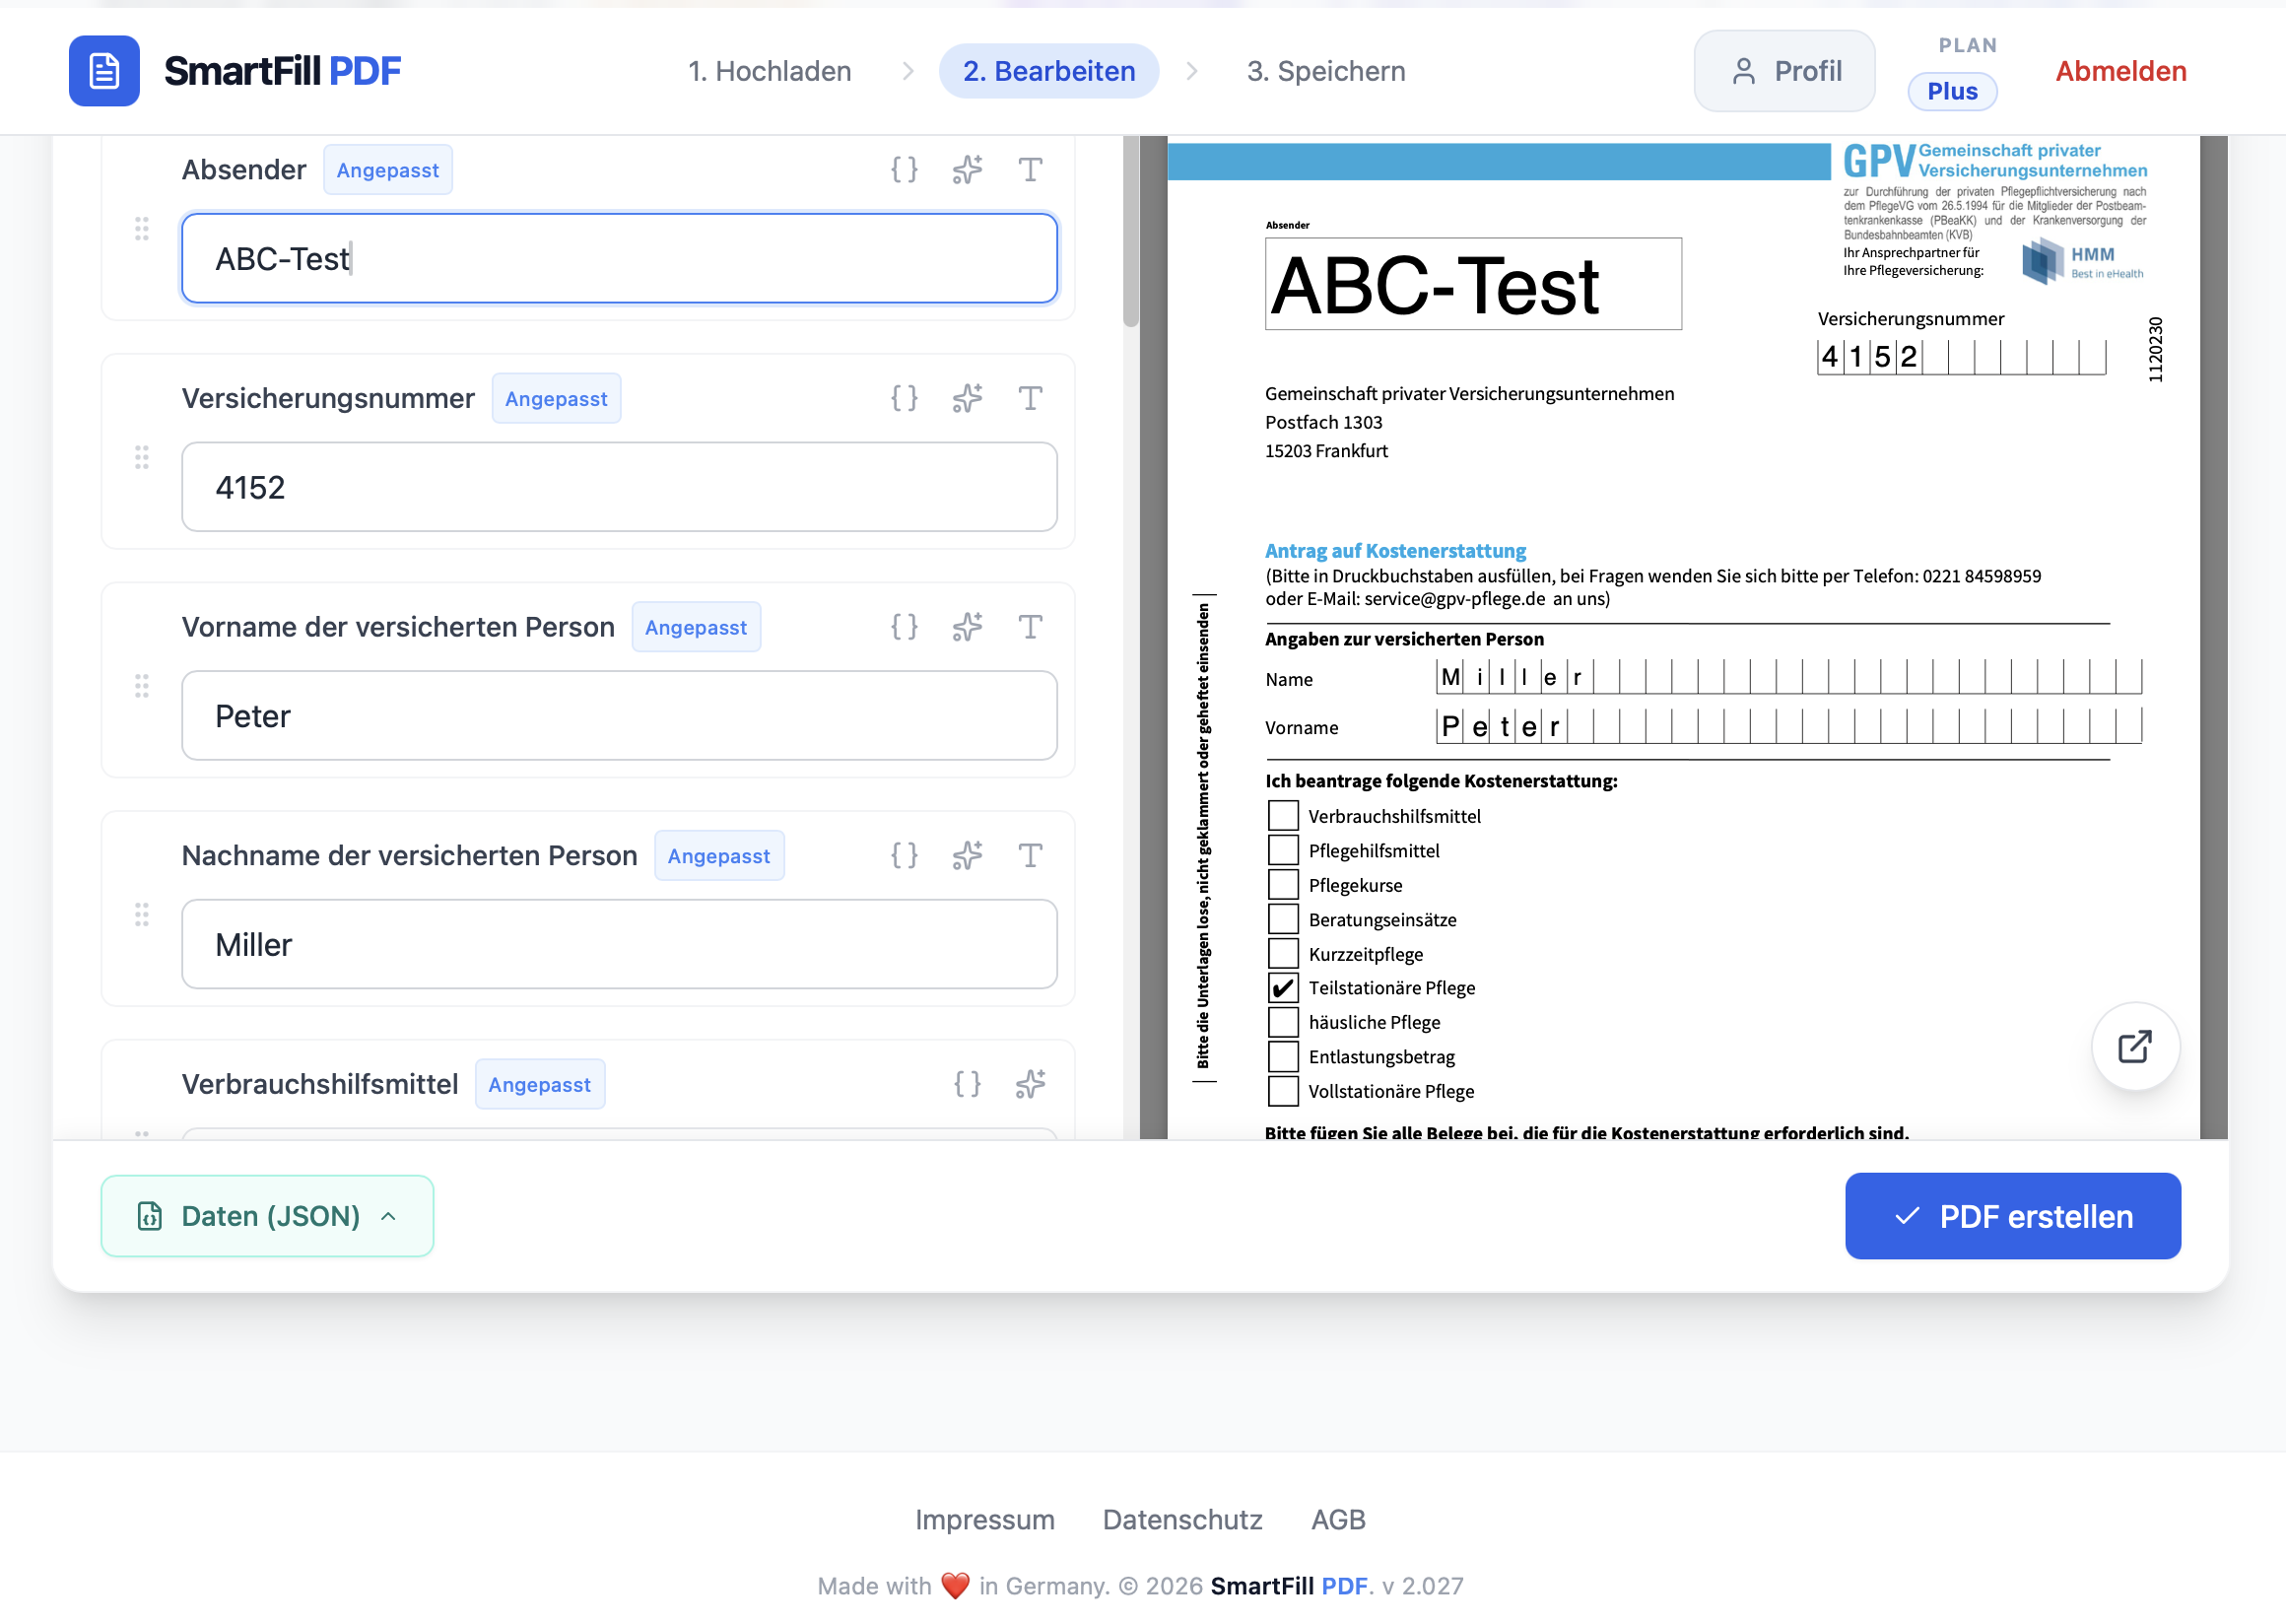The width and height of the screenshot is (2286, 1624).
Task: Click the Abmelden link
Action: coord(2120,71)
